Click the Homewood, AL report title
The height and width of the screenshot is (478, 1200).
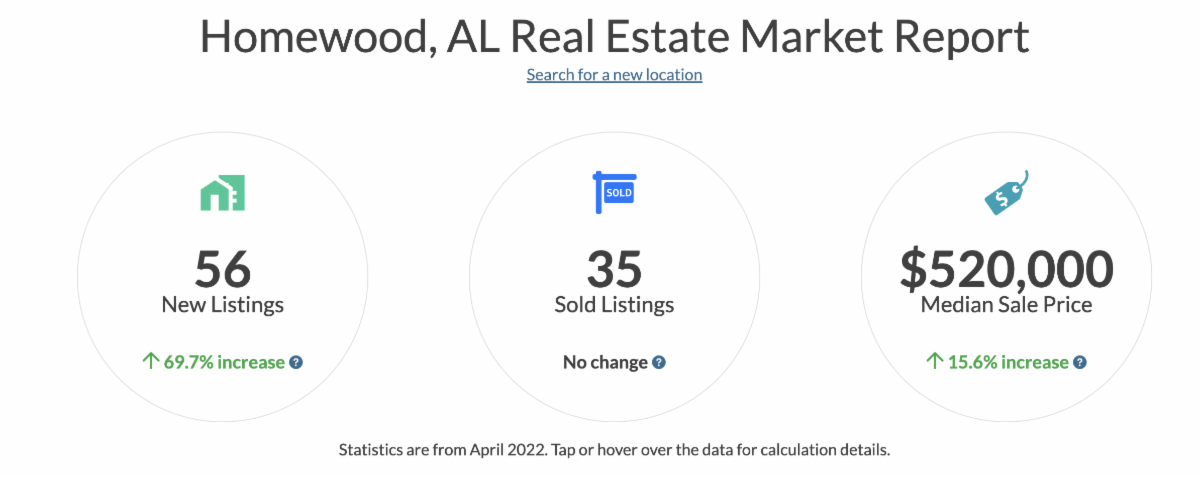pyautogui.click(x=614, y=36)
